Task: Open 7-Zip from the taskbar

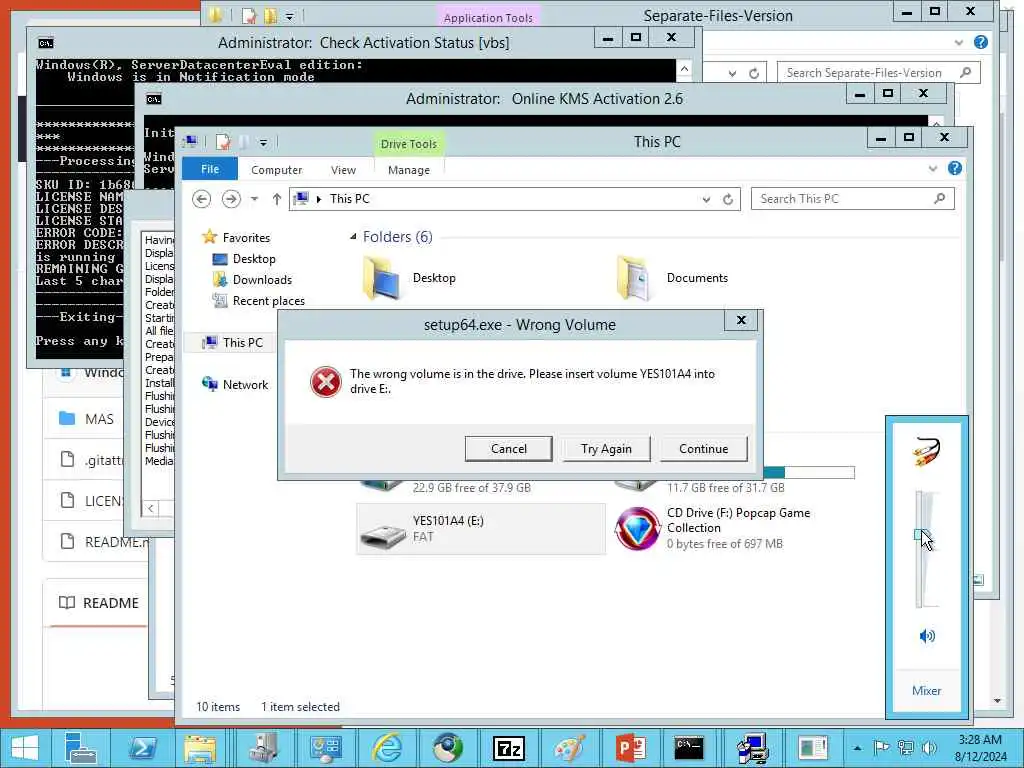Action: tap(509, 748)
